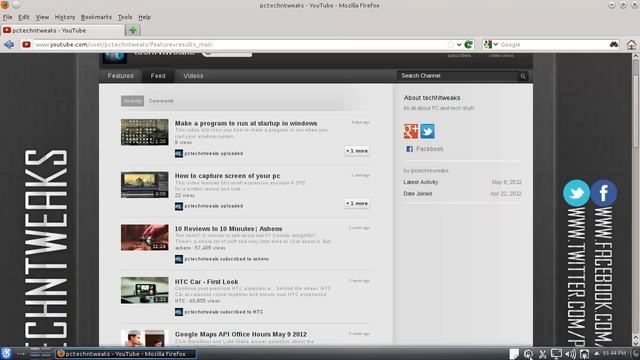This screenshot has height=360, width=640.
Task: Switch to the Feed channel tab
Action: coord(158,76)
